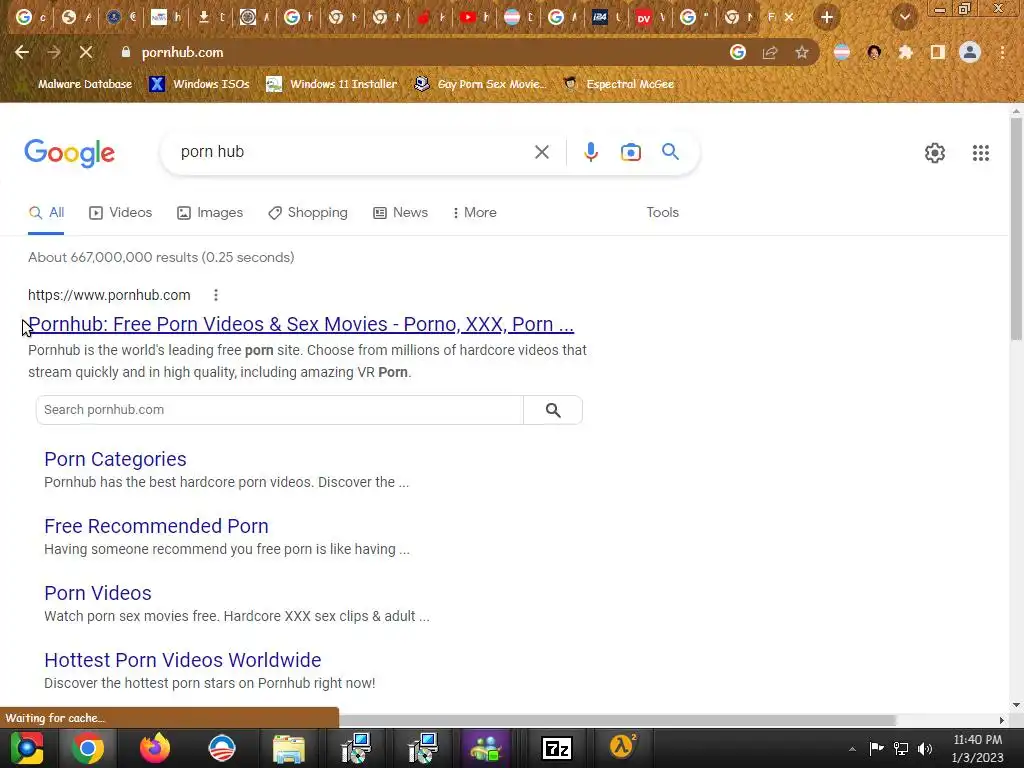1024x768 pixels.
Task: Toggle the browser side panel
Action: (938, 52)
